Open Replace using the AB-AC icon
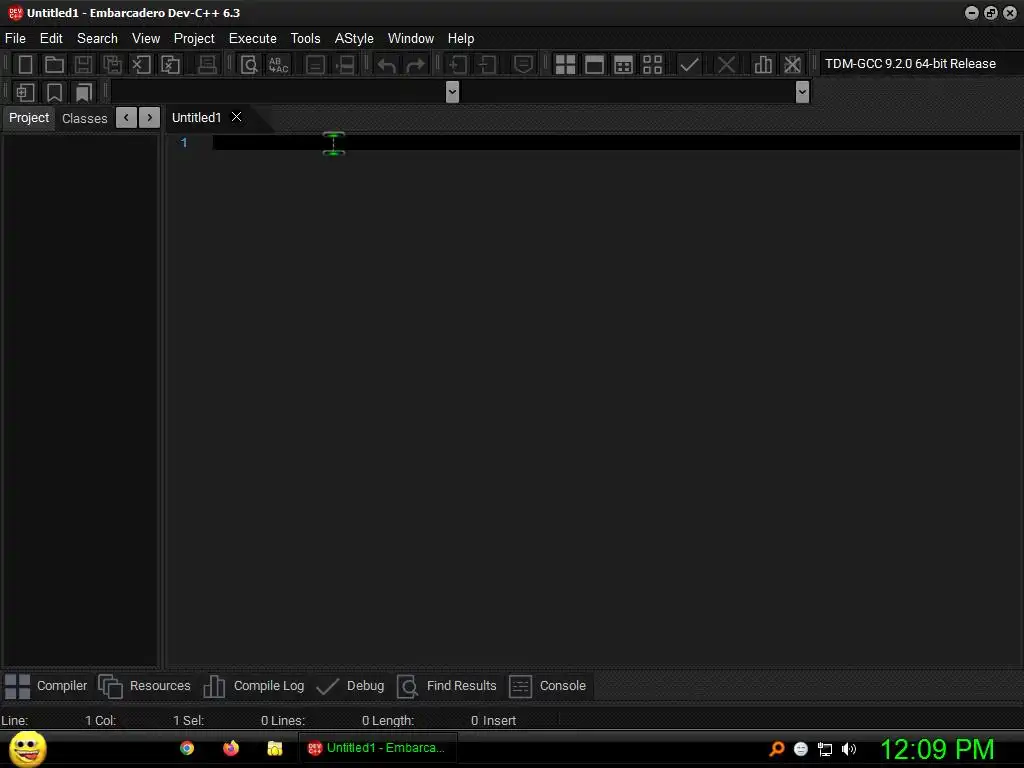Image resolution: width=1024 pixels, height=768 pixels. coord(278,64)
